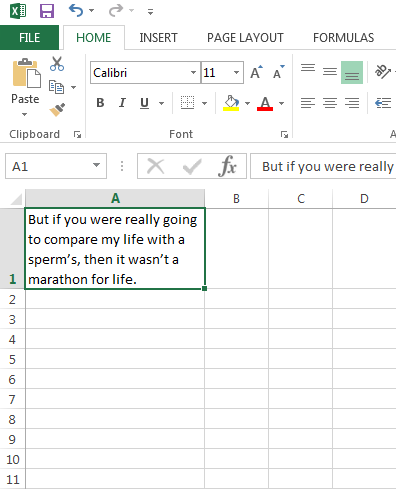The image size is (396, 489).
Task: Switch to the INSERT tab
Action: tap(158, 38)
